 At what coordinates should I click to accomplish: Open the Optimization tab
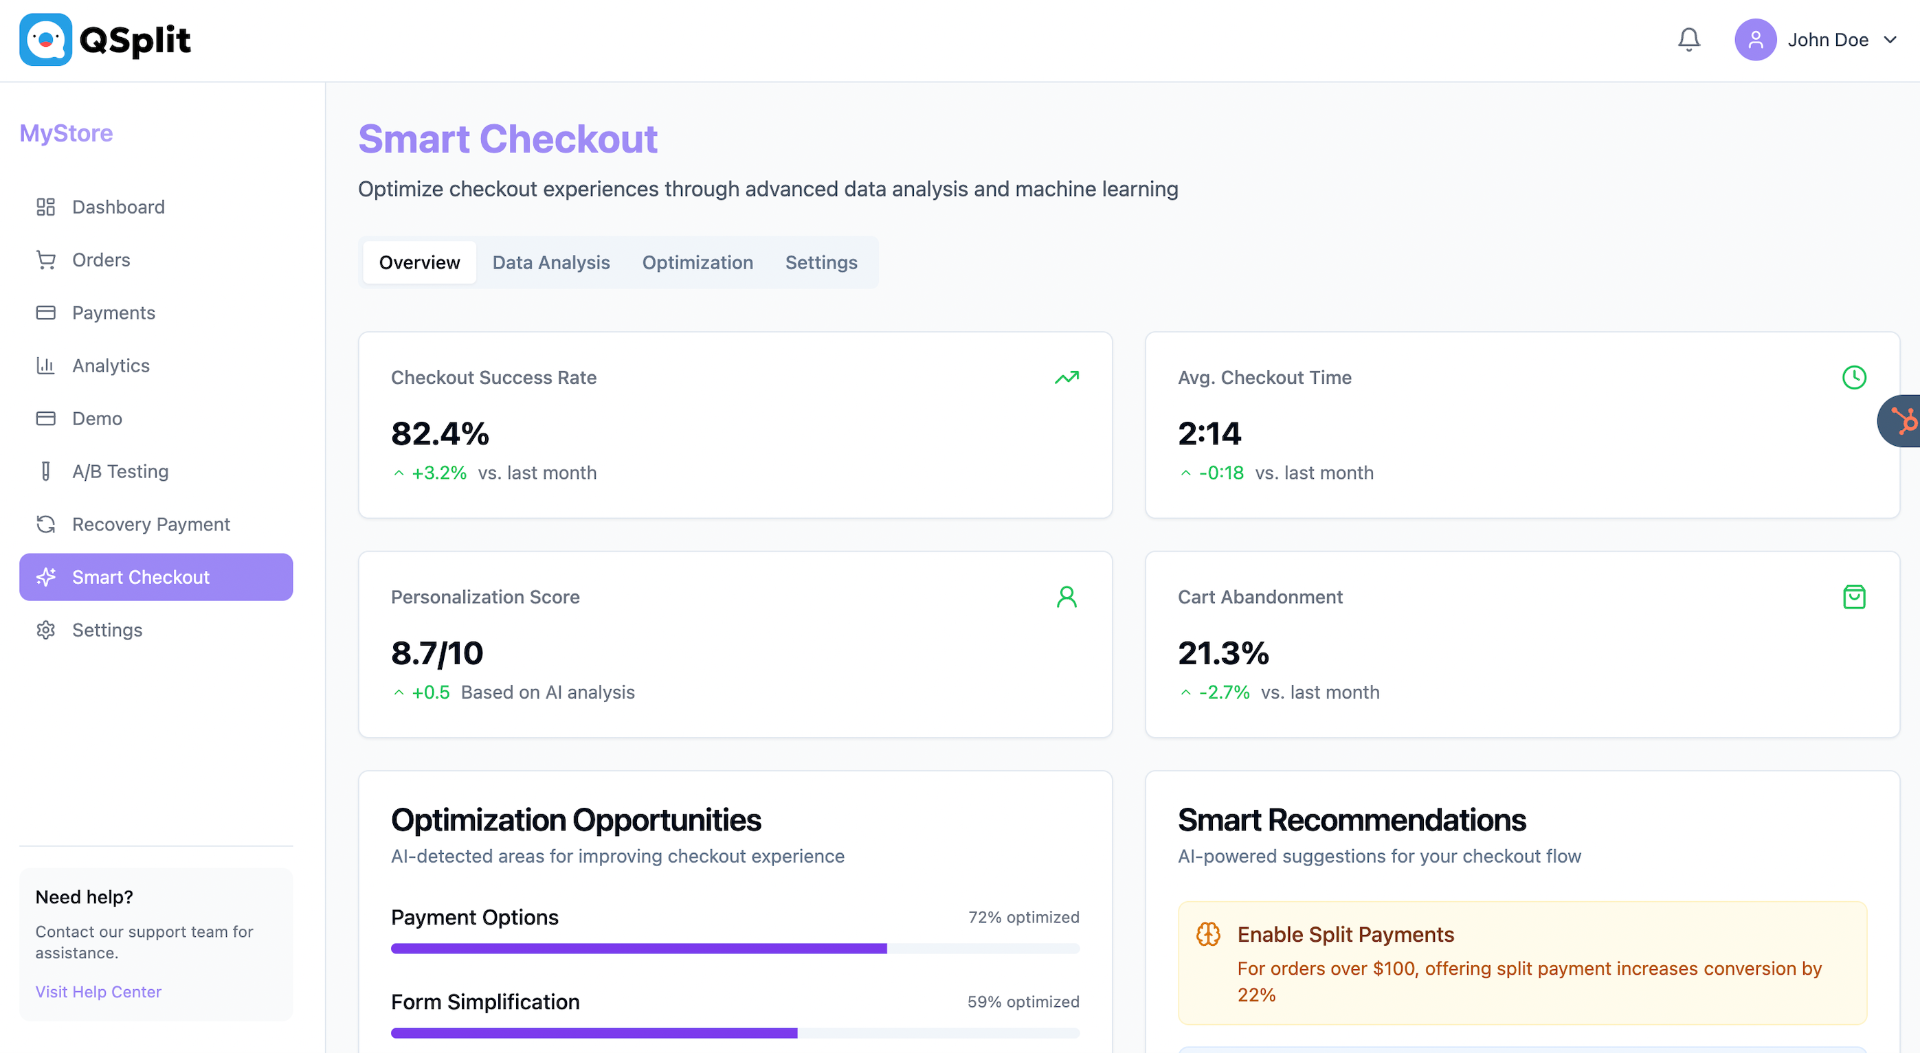tap(697, 263)
